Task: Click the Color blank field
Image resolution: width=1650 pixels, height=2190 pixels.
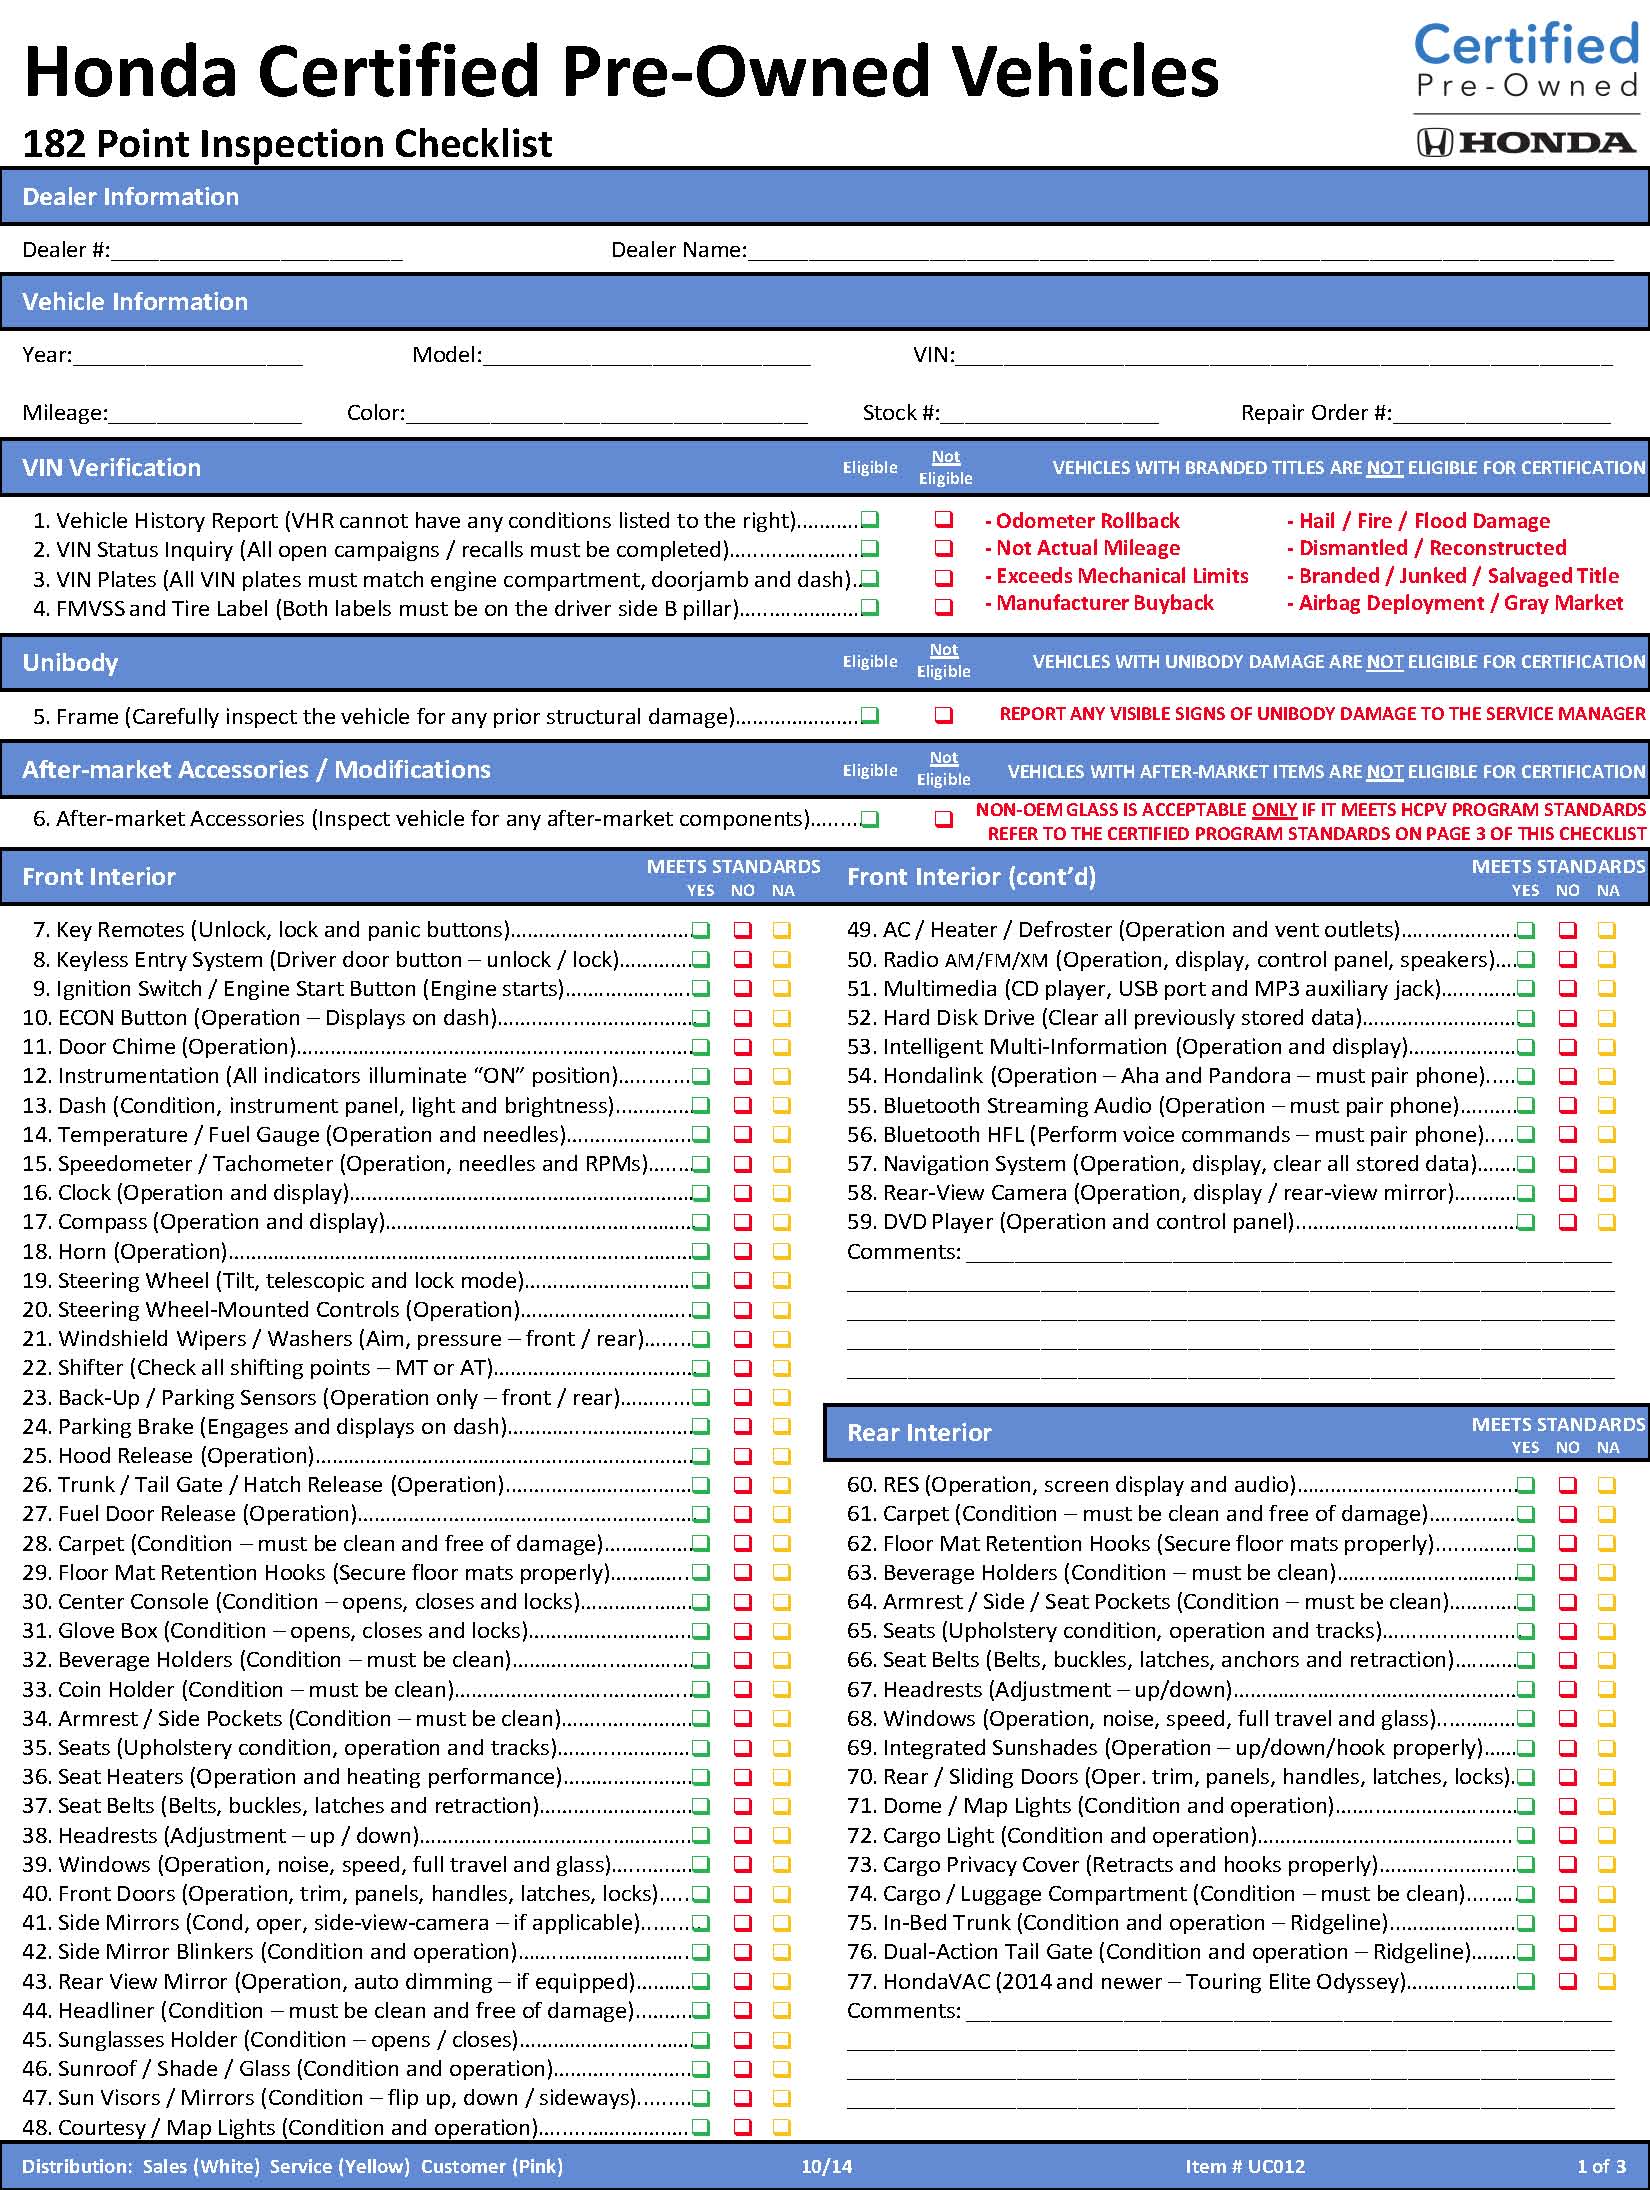Action: (607, 413)
